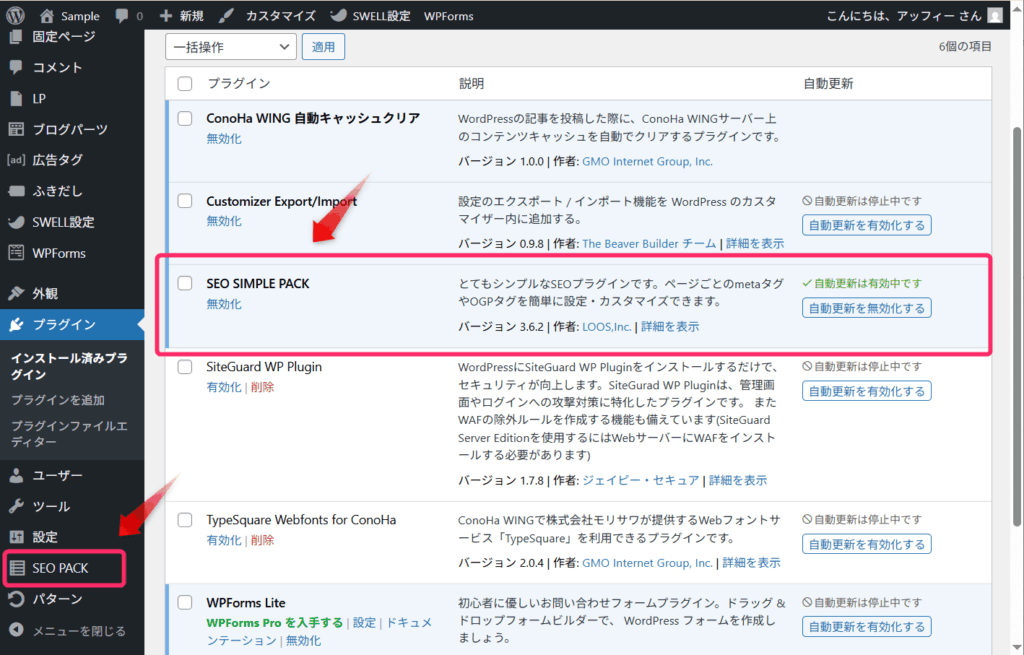Screen dimensions: 1024x655
Task: Check the ConoHa WING 自動キャッシュクリア checkbox
Action: [x=185, y=118]
